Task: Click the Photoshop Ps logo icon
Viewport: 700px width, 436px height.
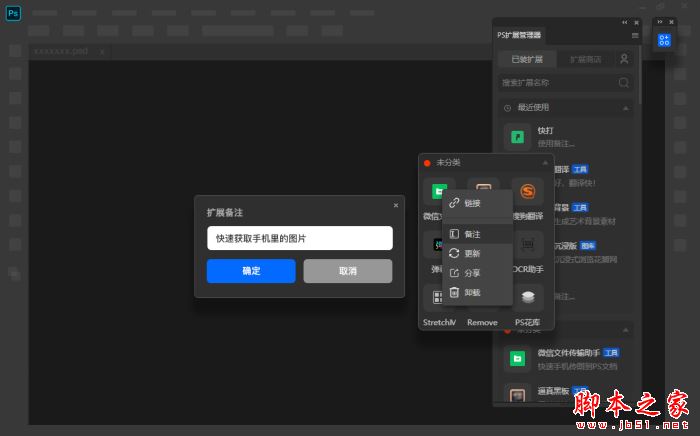Action: 13,13
